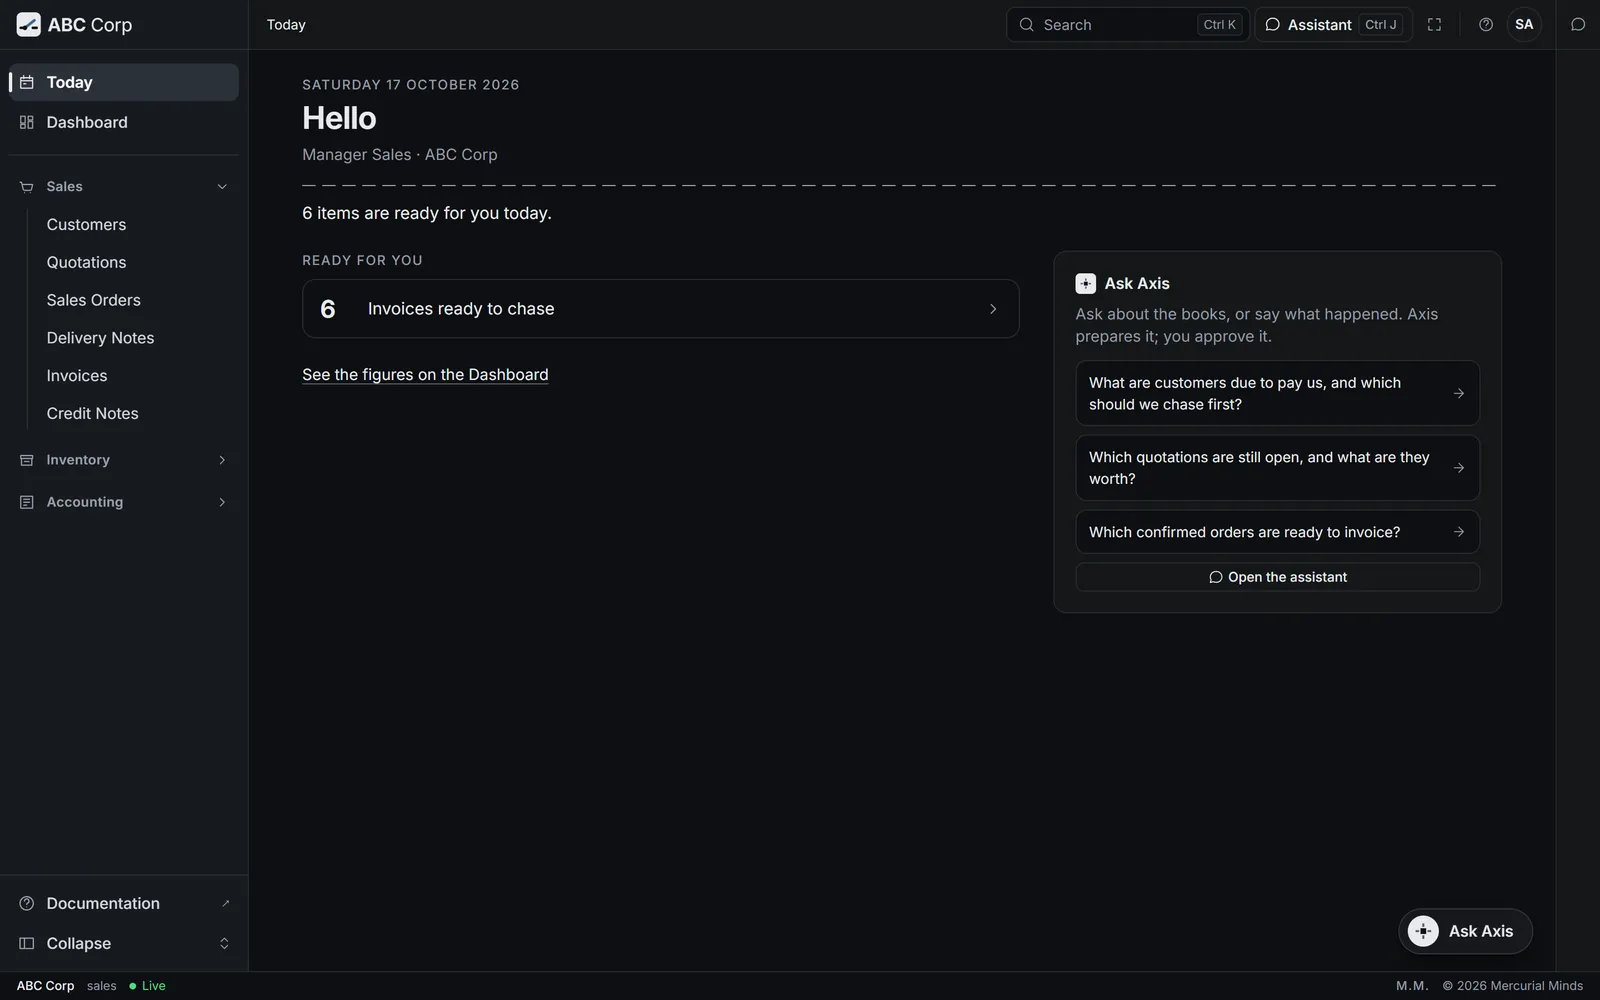Click the 'sales' label in status bar
This screenshot has width=1600, height=1000.
pos(101,986)
